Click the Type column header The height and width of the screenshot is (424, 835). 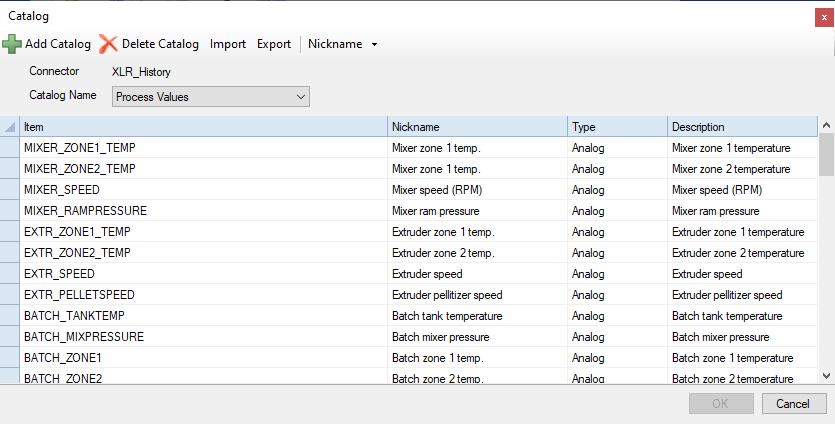[x=617, y=127]
